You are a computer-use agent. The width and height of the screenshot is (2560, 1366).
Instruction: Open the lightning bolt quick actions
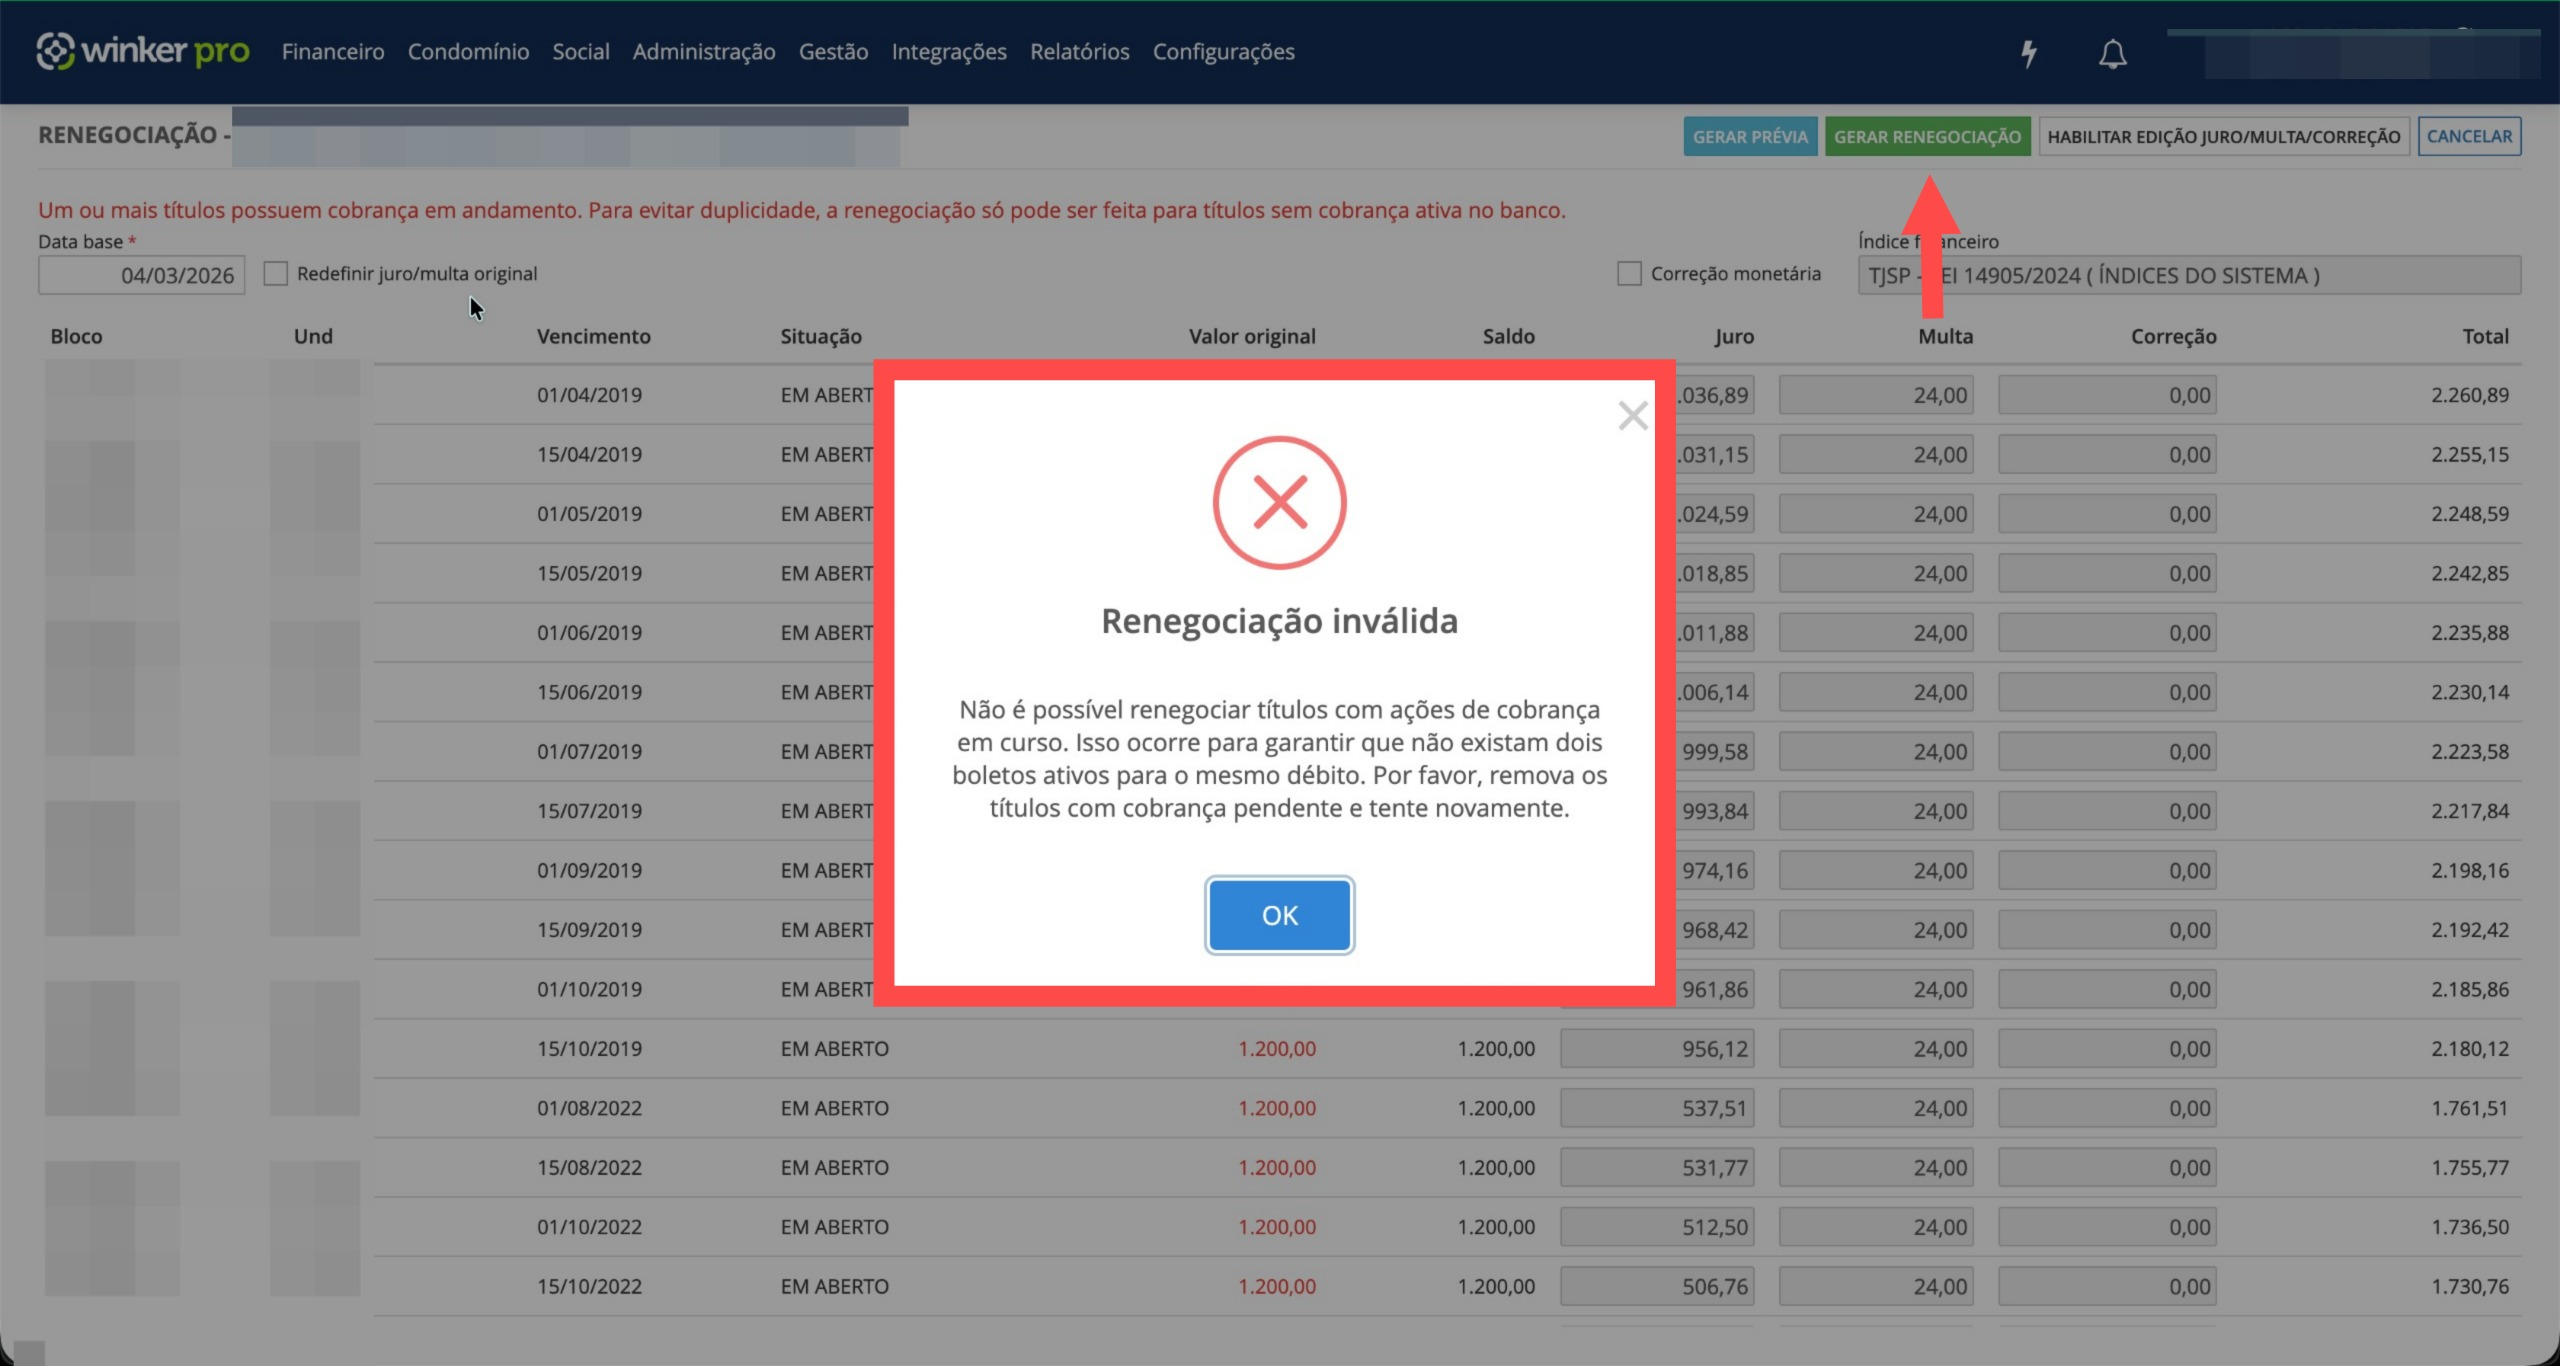2028,53
